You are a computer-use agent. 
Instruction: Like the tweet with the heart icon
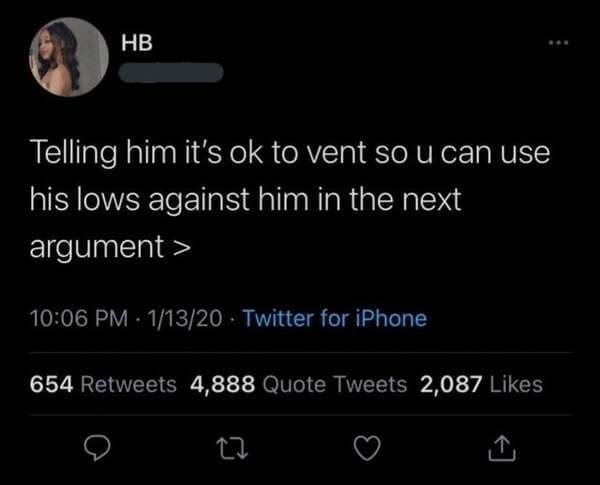coord(367,448)
